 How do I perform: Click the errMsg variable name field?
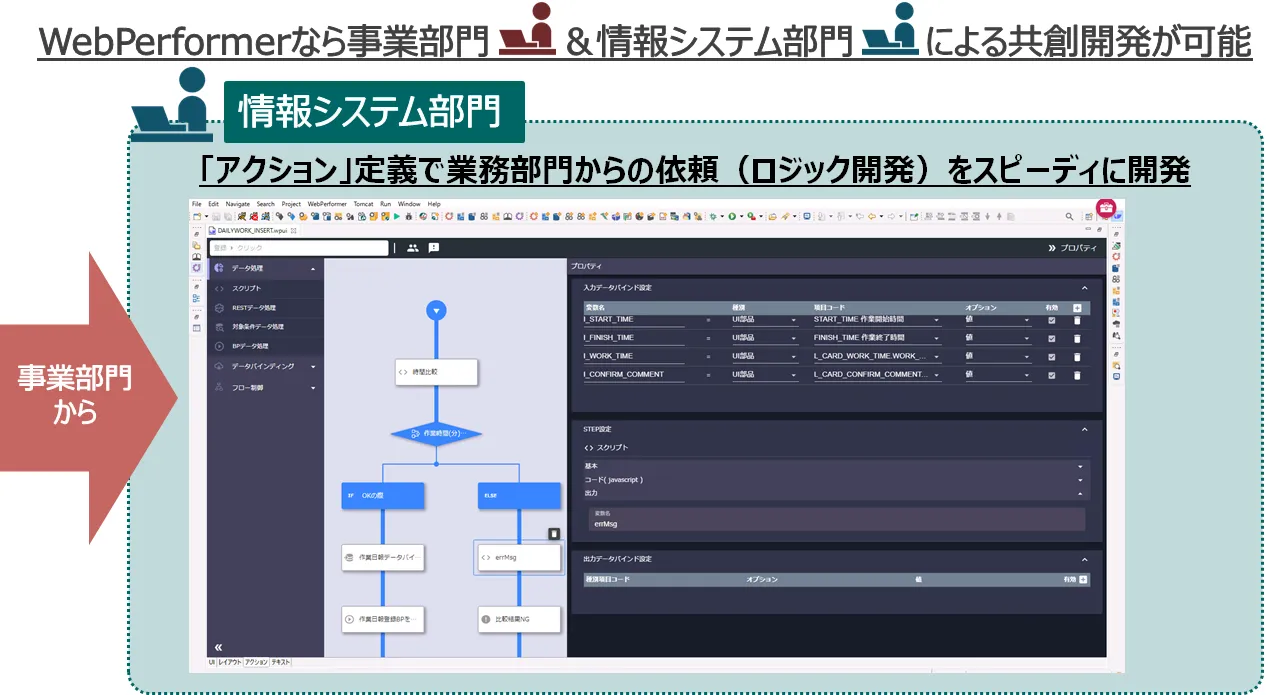835,523
